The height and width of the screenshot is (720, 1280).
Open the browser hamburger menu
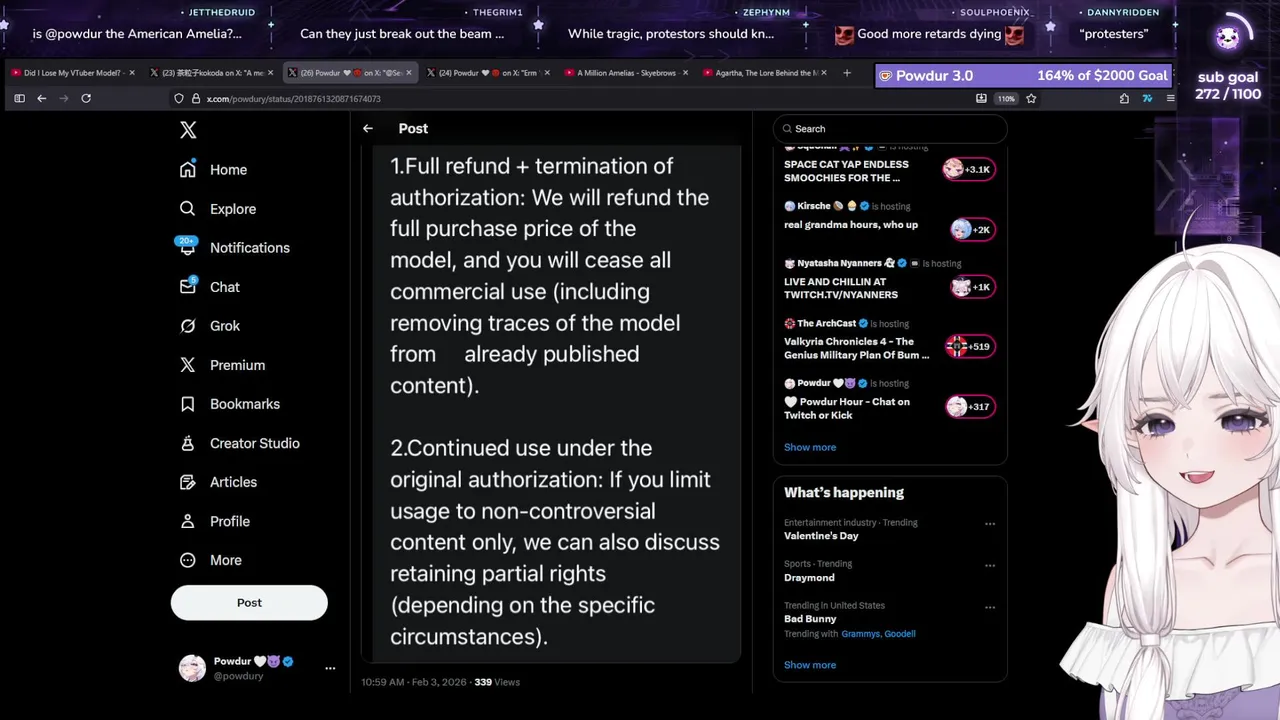pos(1169,98)
